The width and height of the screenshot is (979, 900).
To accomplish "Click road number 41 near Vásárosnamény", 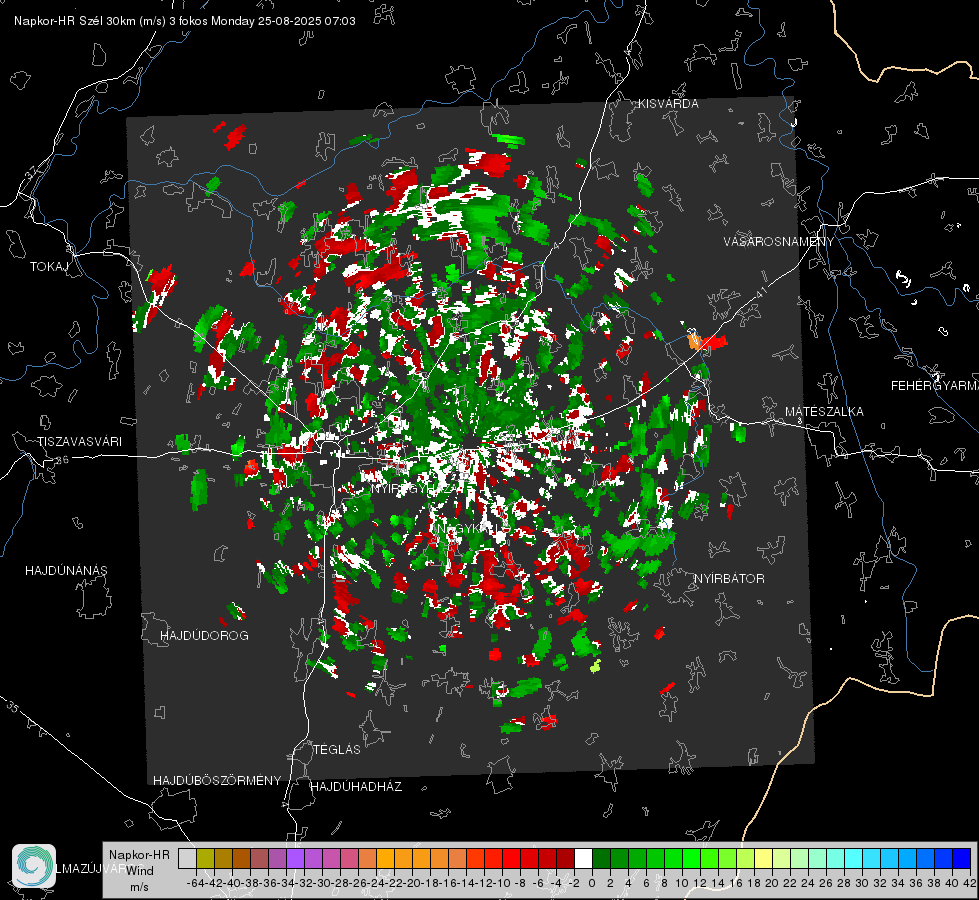I will pos(760,292).
